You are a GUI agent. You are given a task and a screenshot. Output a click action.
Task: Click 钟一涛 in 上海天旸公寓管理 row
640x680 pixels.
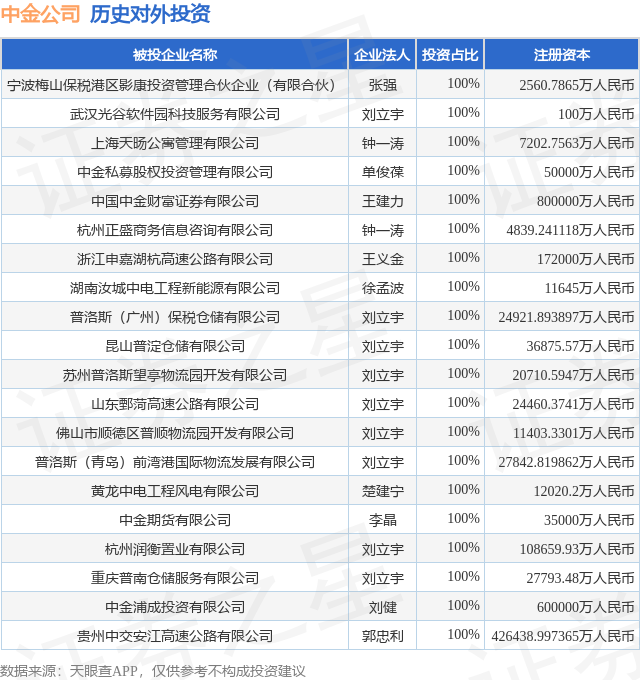pos(382,143)
